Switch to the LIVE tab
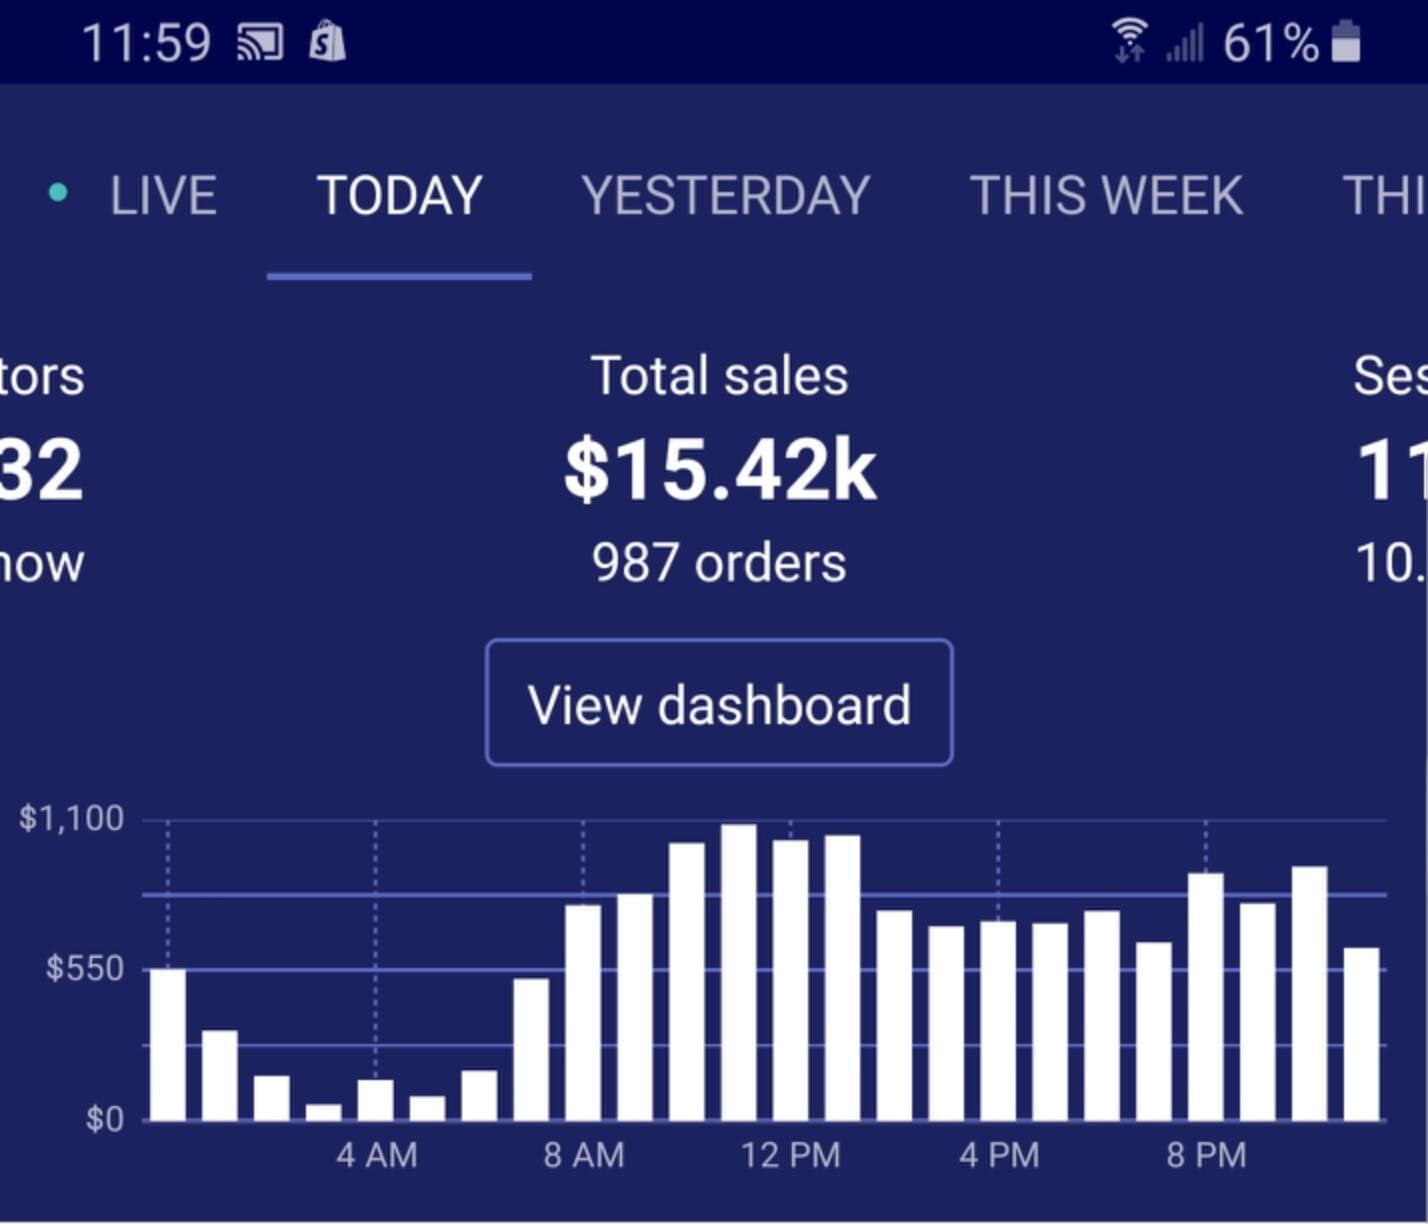The height and width of the screenshot is (1224, 1428). 163,195
